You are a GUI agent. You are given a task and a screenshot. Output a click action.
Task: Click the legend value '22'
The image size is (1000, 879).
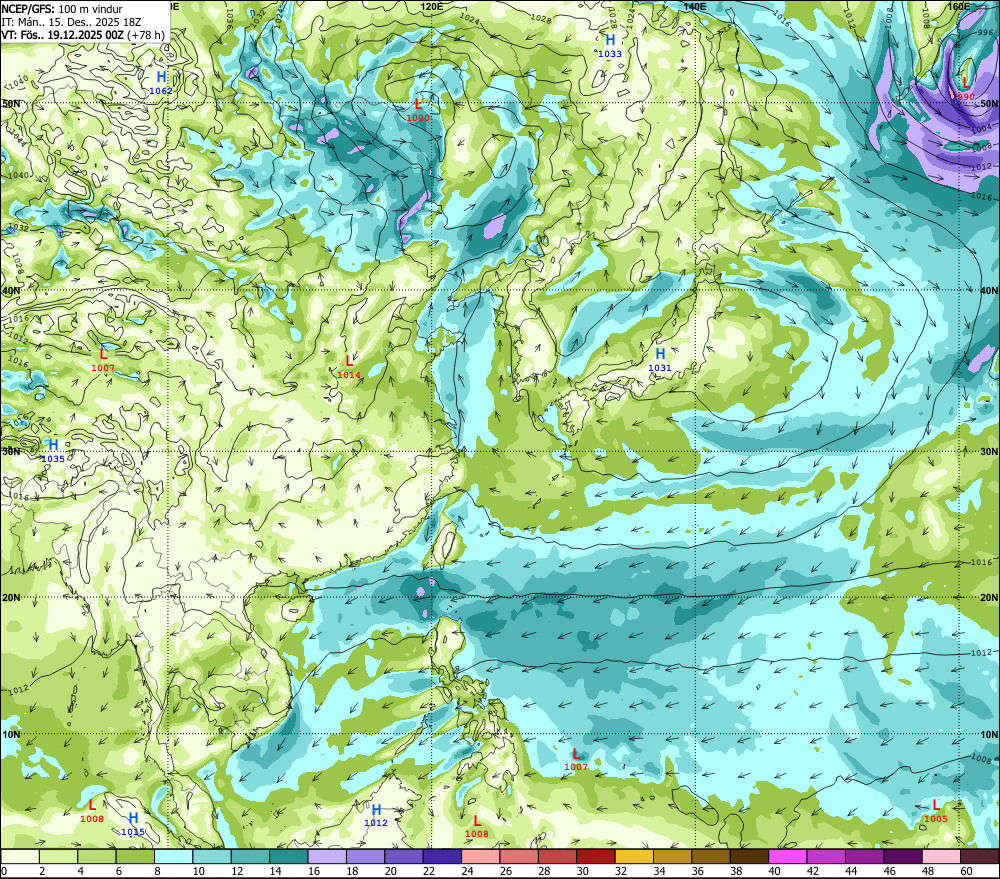(x=429, y=871)
